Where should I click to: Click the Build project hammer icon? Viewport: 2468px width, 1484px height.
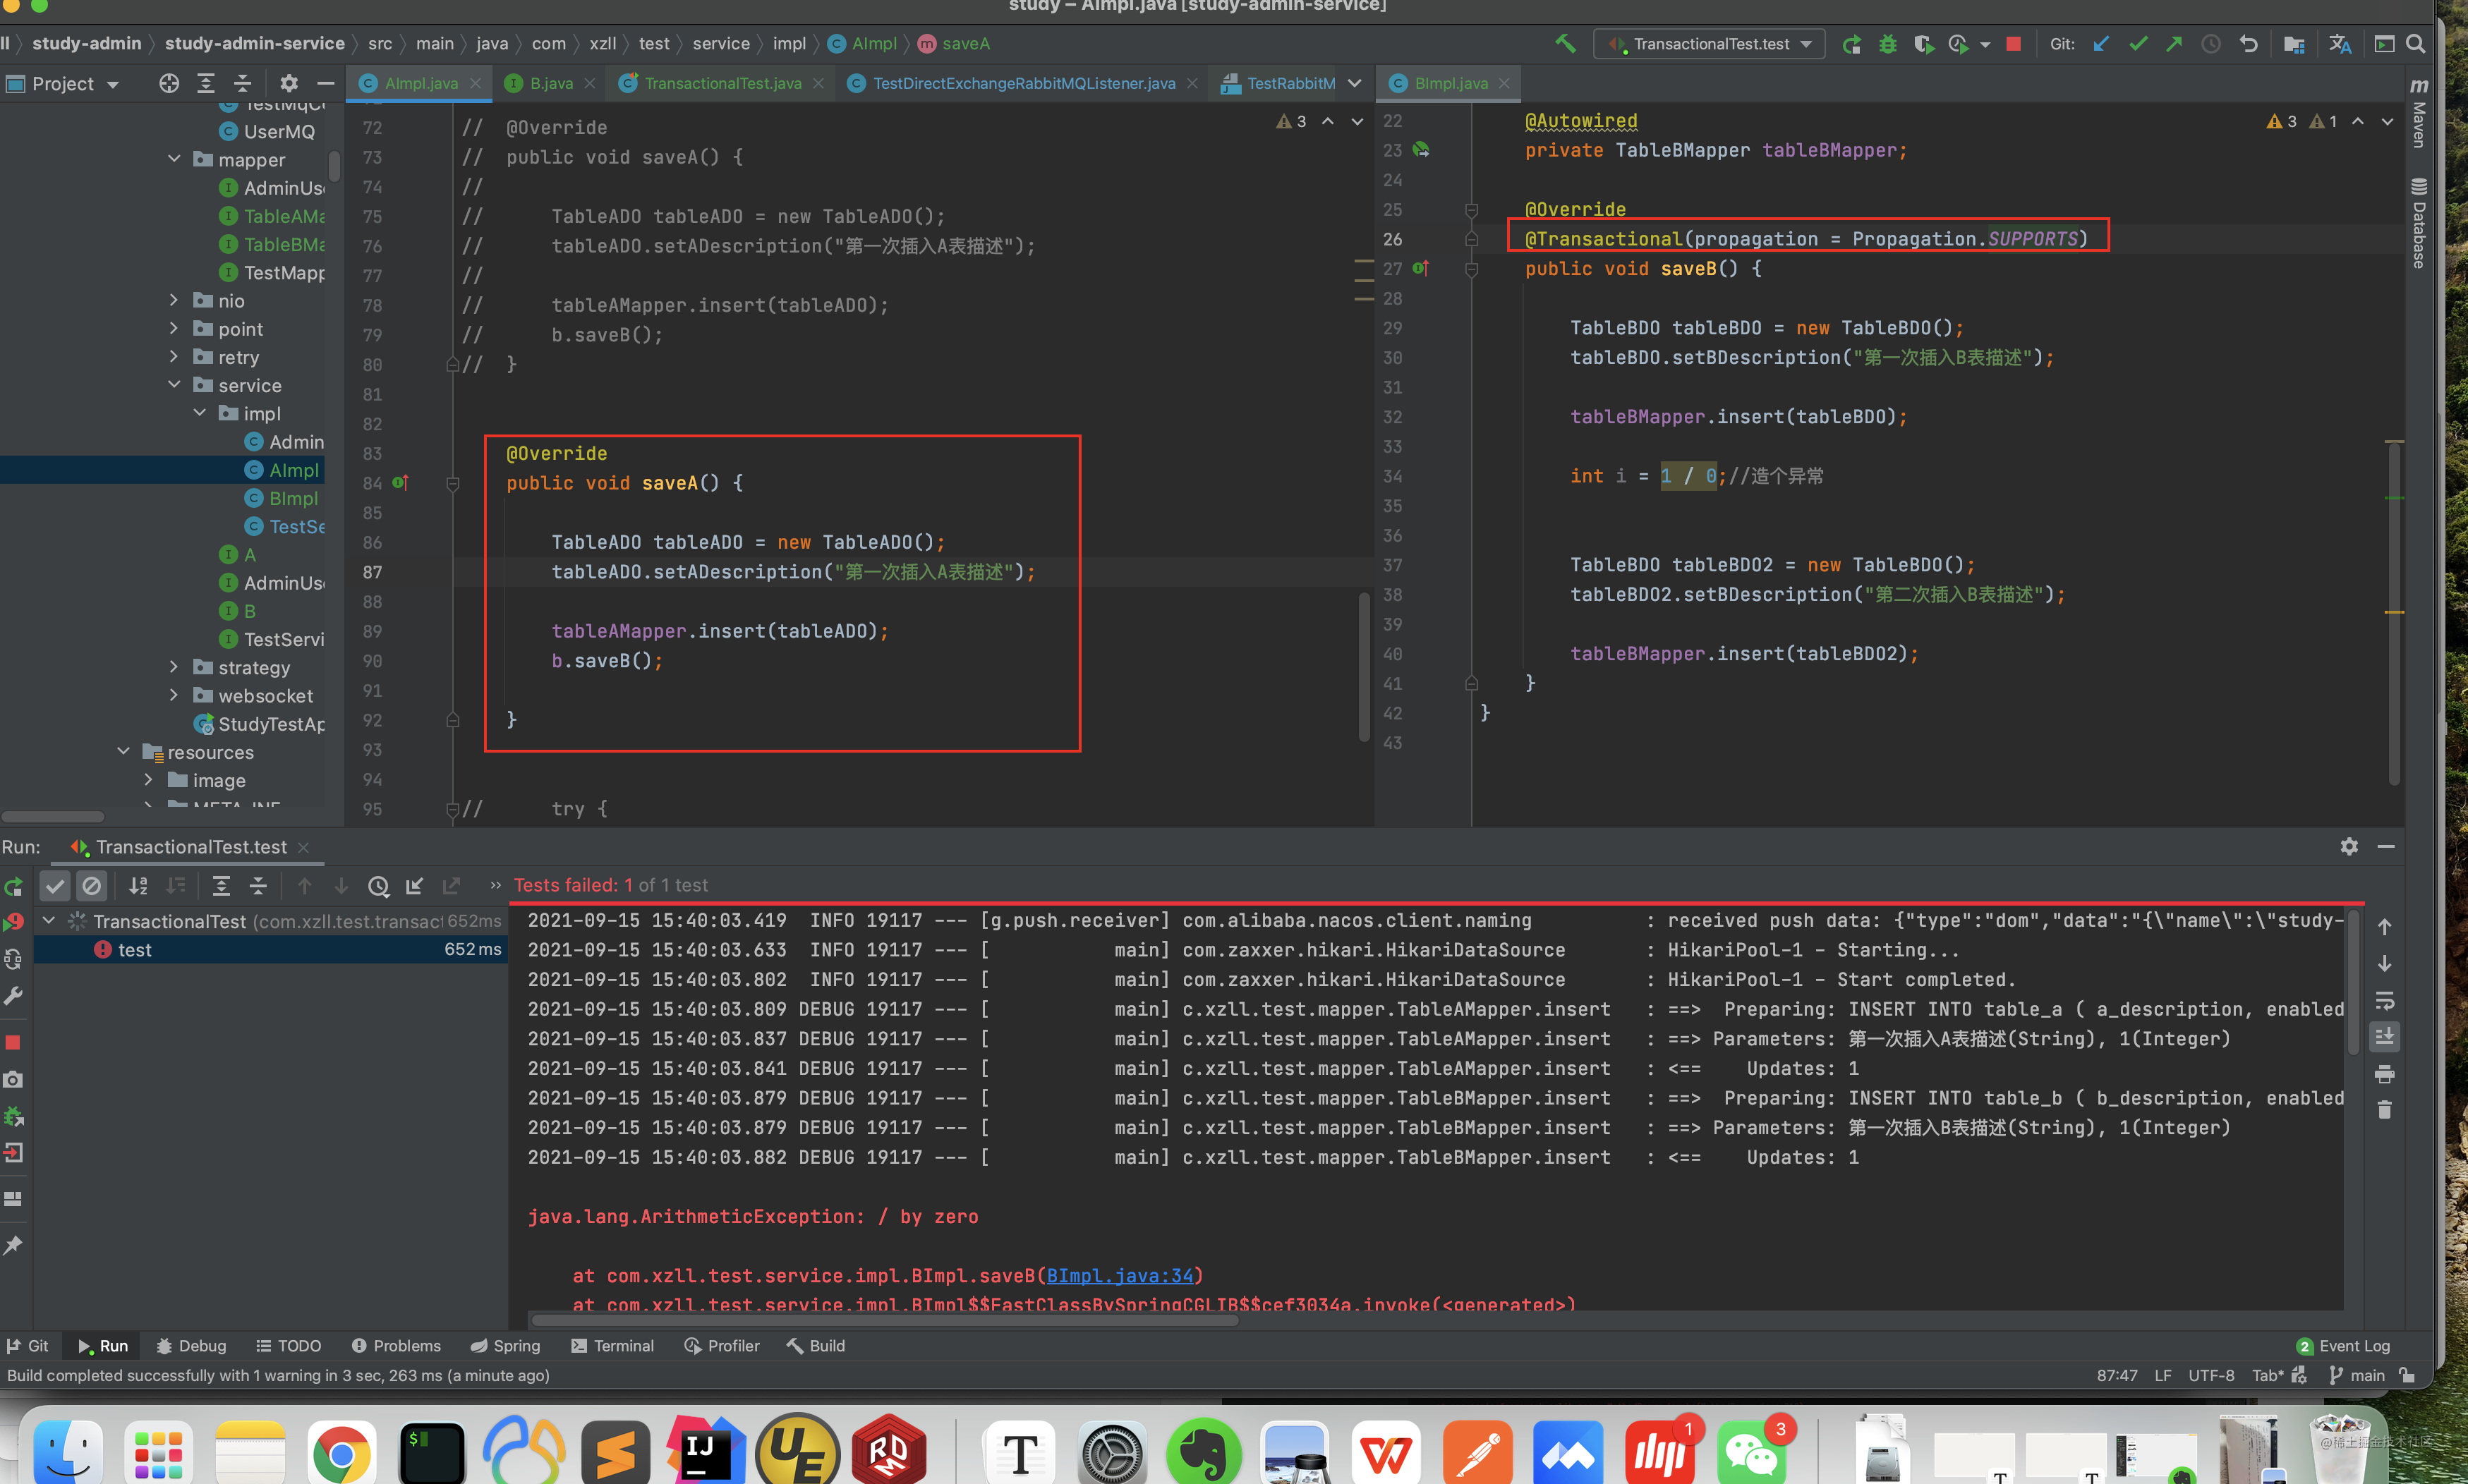point(1565,43)
